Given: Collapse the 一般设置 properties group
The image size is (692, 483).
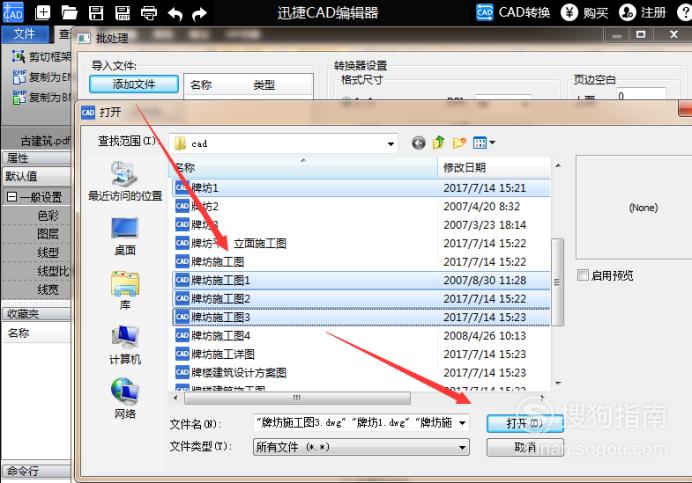Looking at the screenshot, I should click(x=12, y=197).
